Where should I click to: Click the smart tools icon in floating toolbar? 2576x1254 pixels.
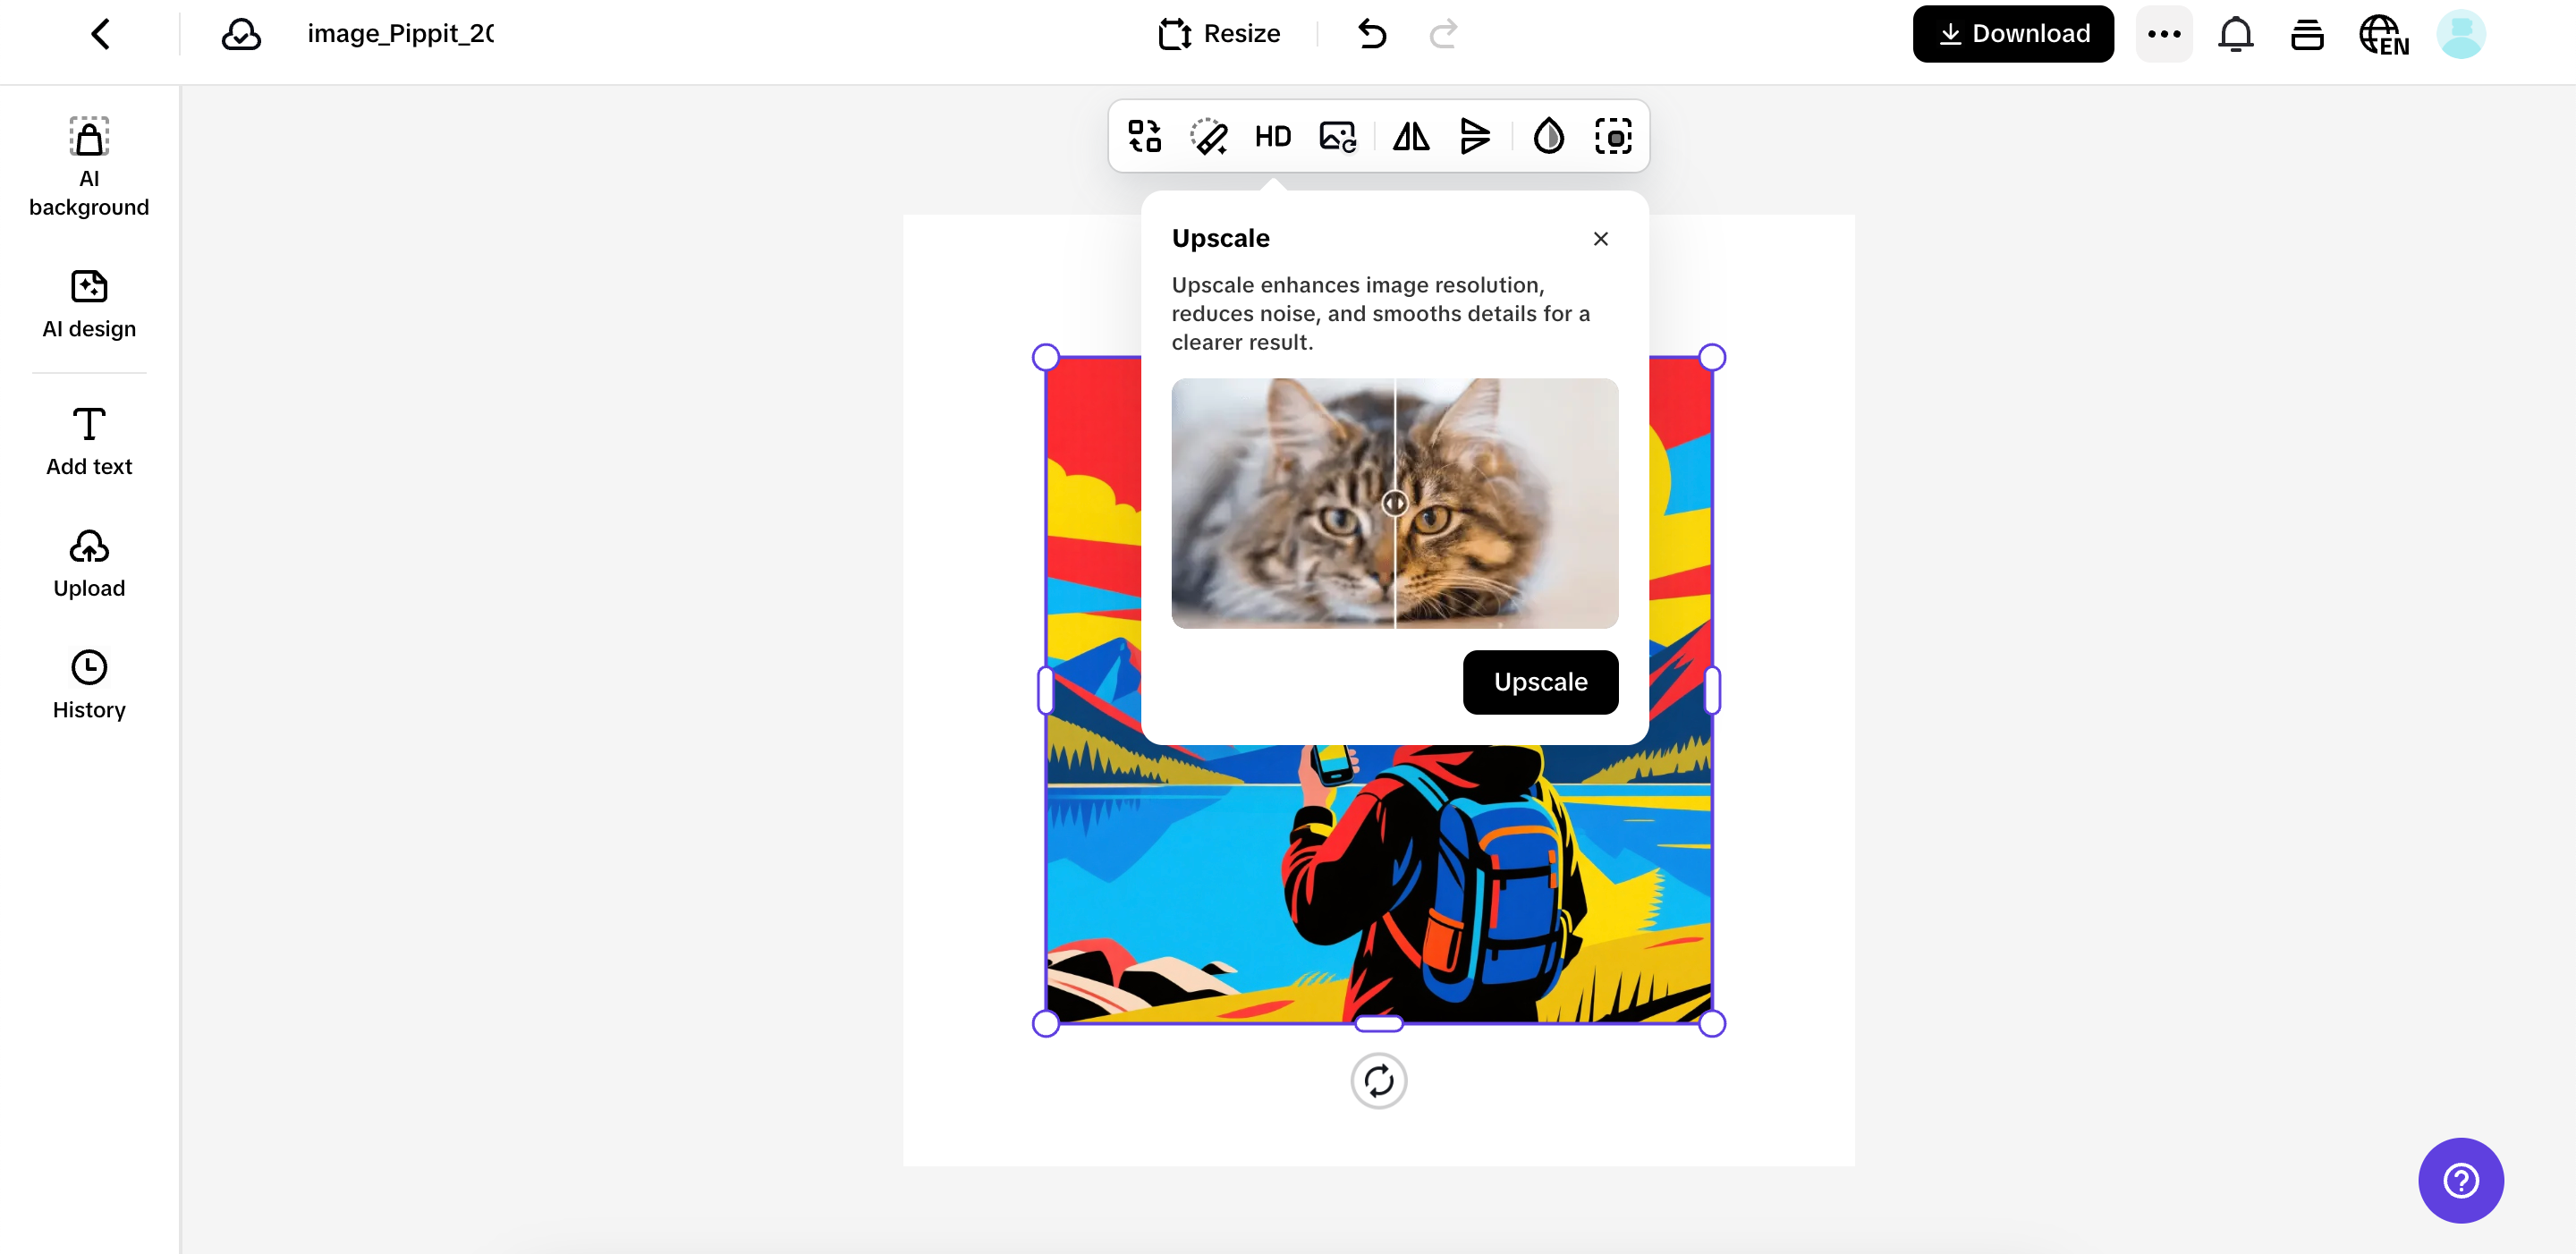pyautogui.click(x=1144, y=136)
